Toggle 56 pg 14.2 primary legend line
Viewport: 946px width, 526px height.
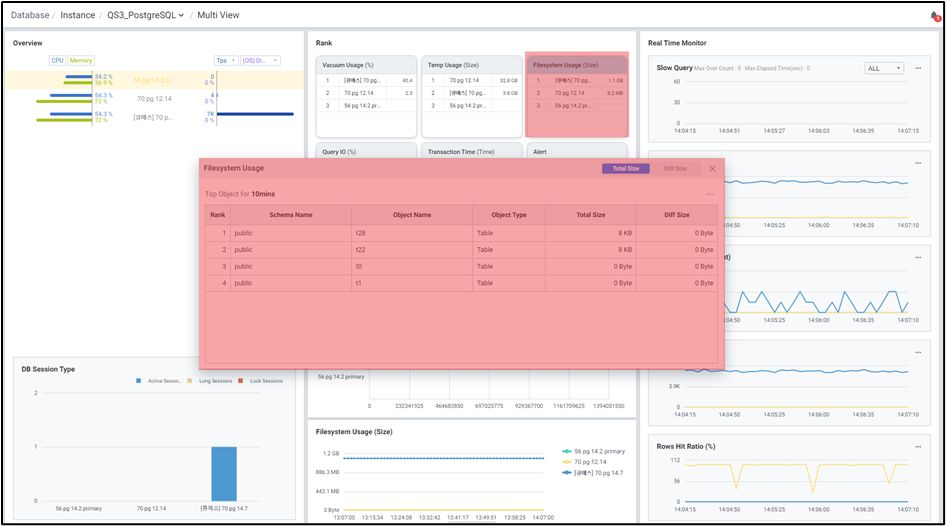pyautogui.click(x=566, y=451)
